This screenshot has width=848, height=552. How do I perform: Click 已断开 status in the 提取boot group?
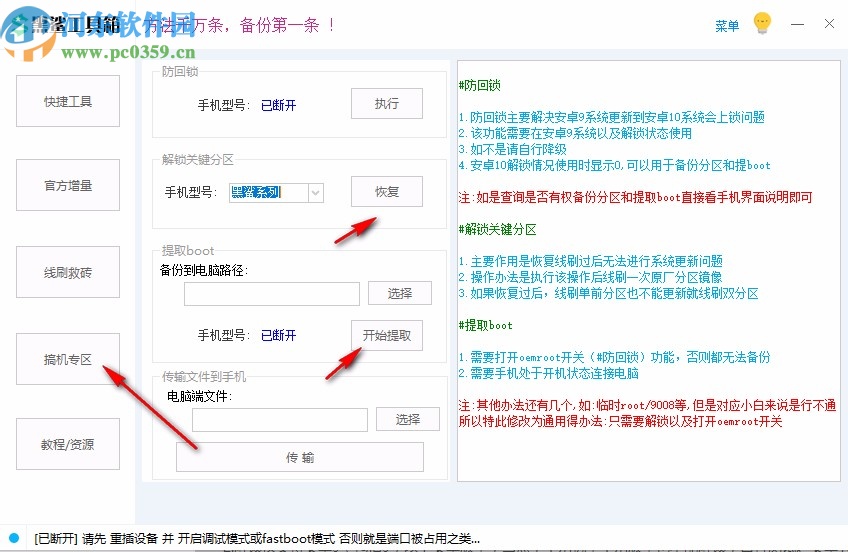279,335
